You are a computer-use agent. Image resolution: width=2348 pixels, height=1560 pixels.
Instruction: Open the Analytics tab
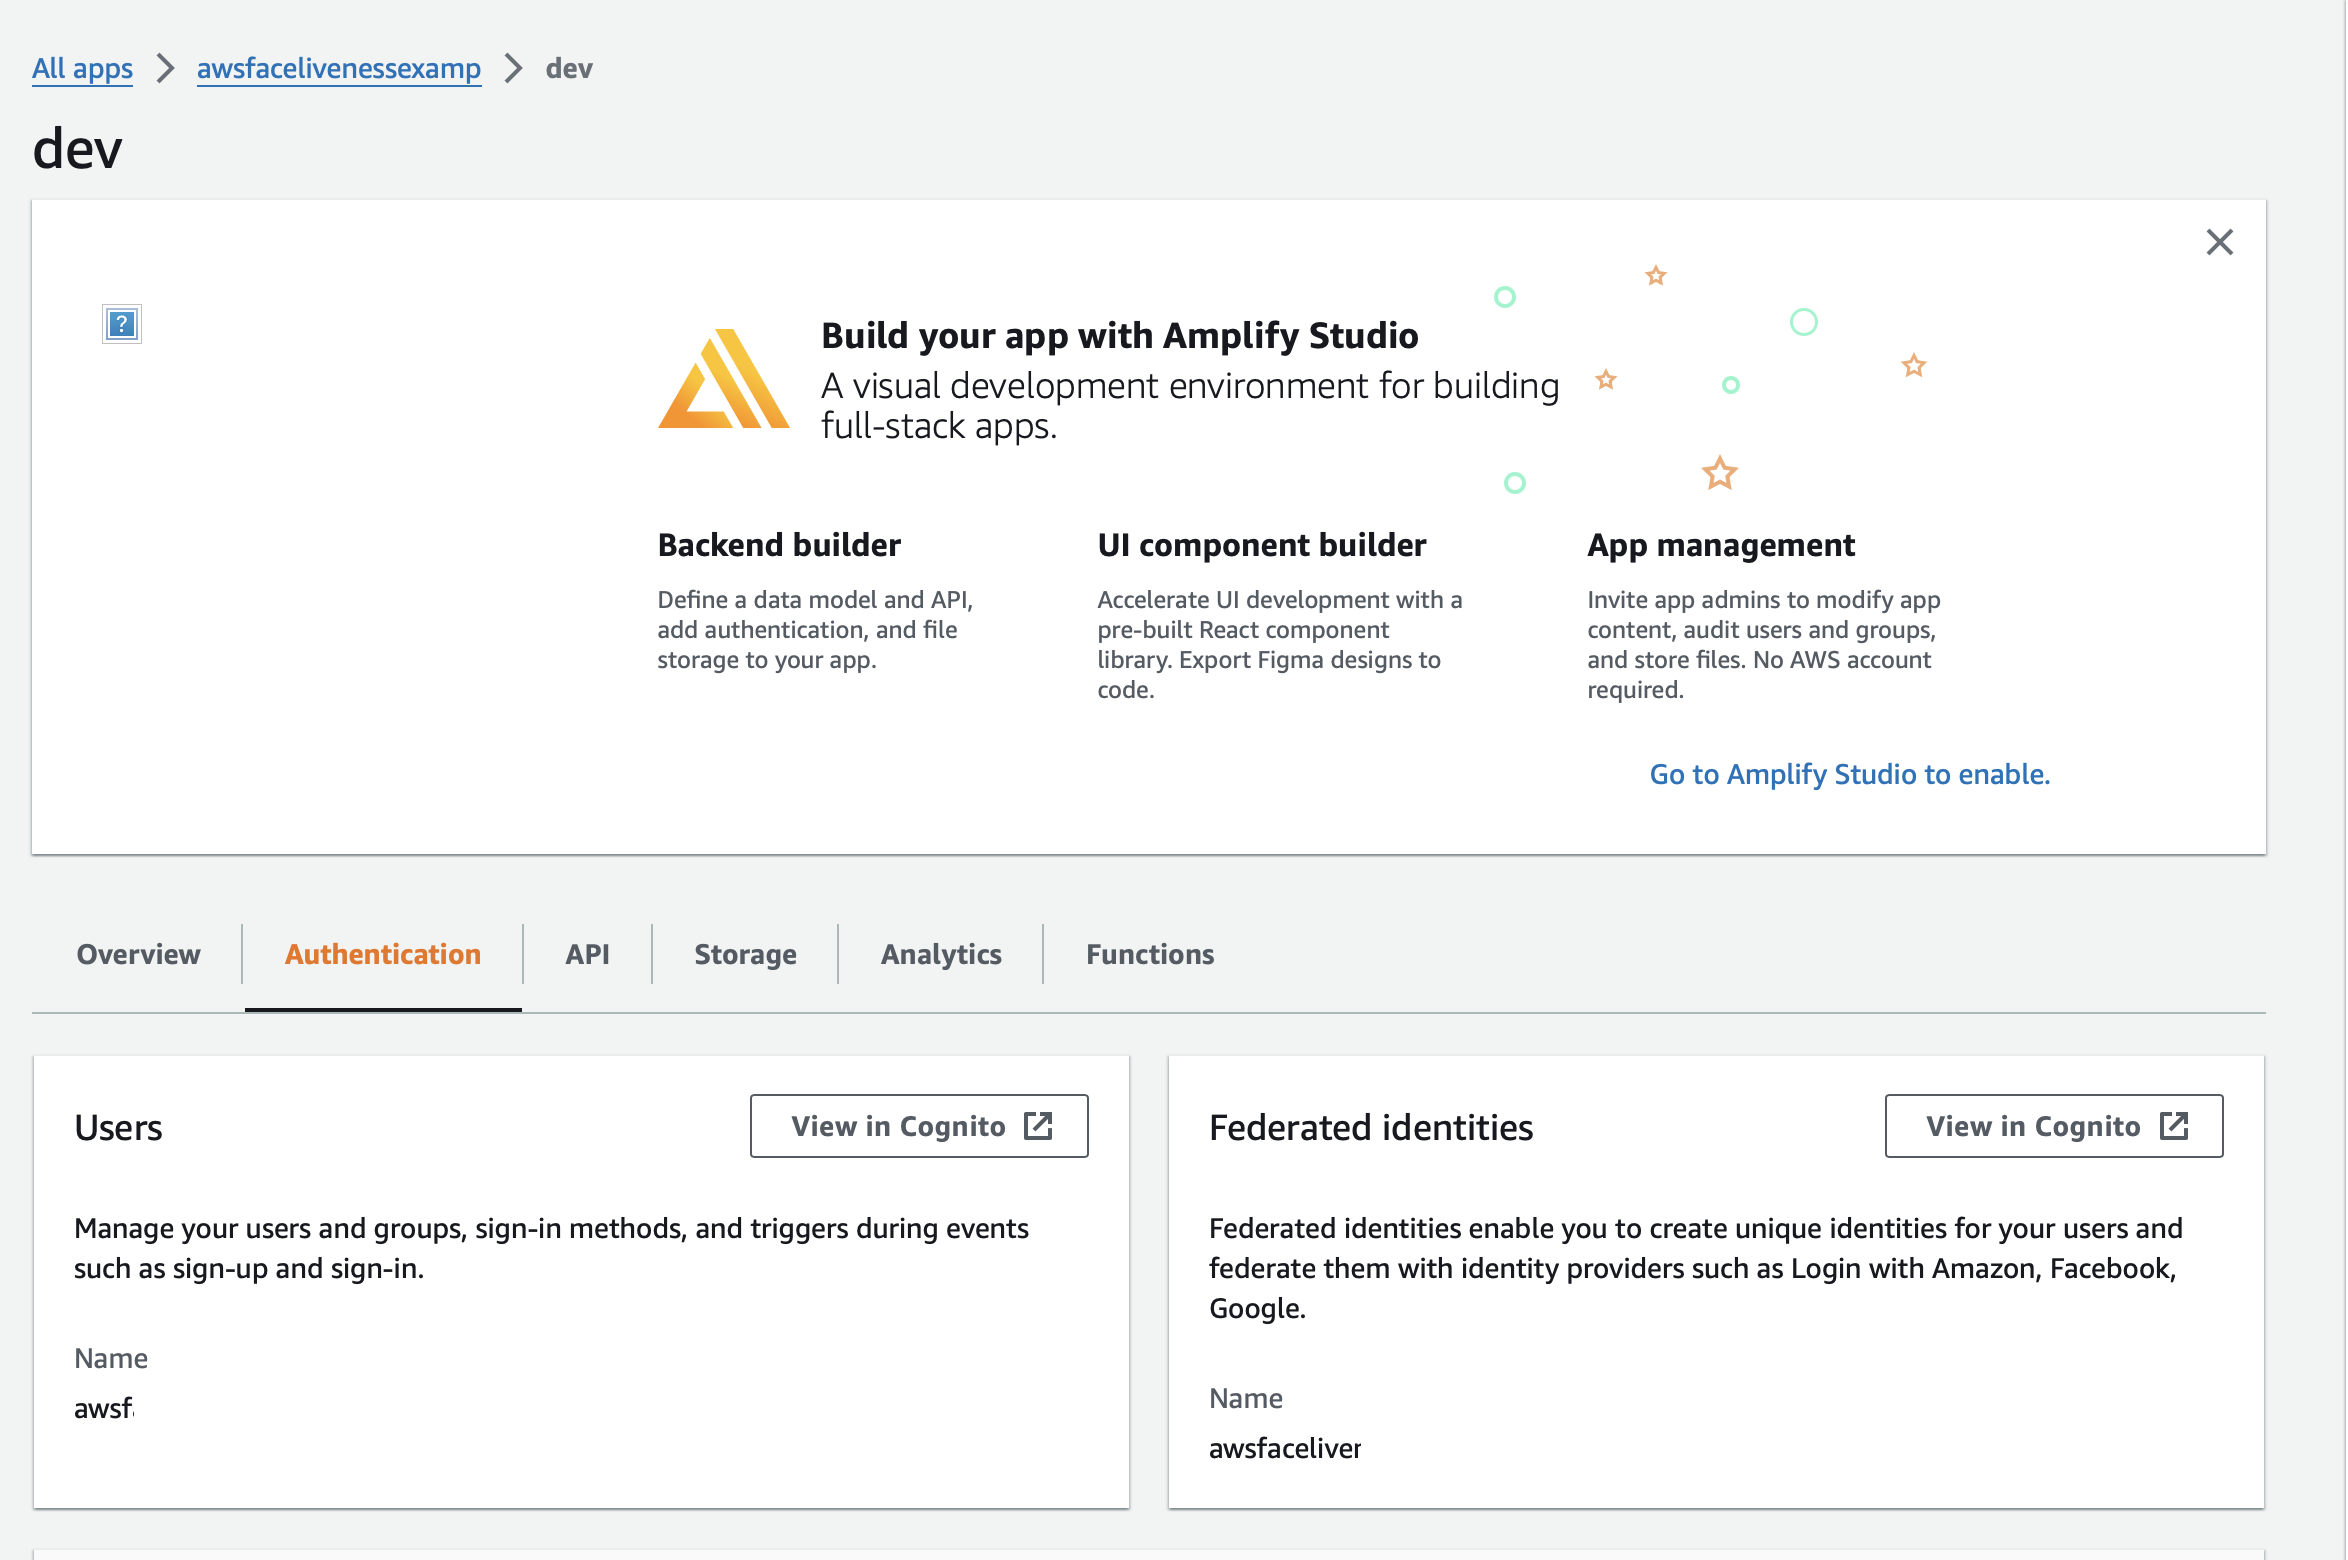point(941,954)
